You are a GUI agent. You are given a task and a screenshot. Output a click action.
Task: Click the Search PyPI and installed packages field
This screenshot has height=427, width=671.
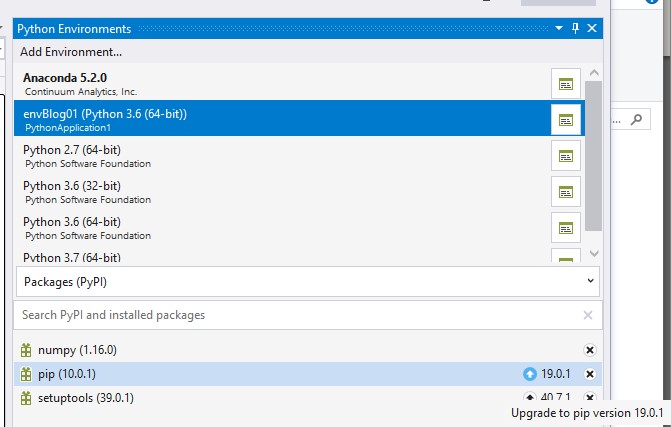(x=290, y=315)
